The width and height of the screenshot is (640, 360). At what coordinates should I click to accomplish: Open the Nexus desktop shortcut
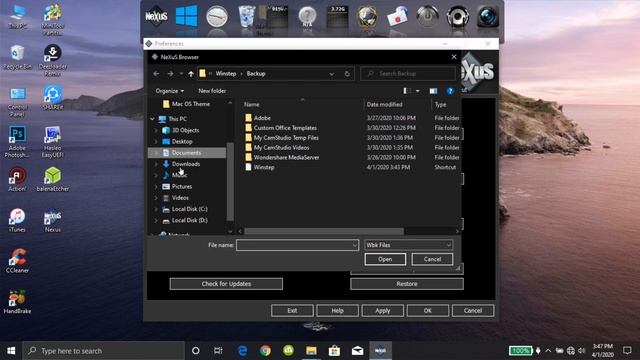click(x=53, y=221)
